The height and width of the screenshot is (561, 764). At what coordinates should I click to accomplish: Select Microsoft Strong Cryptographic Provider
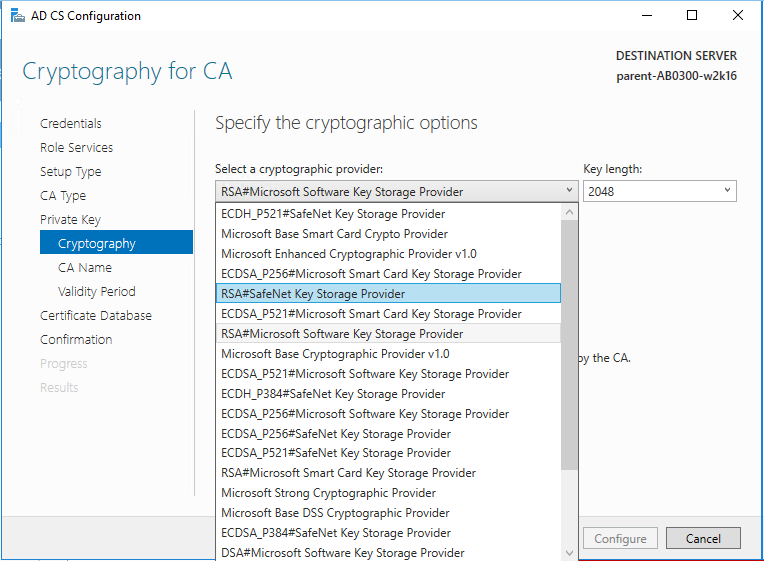pos(388,493)
